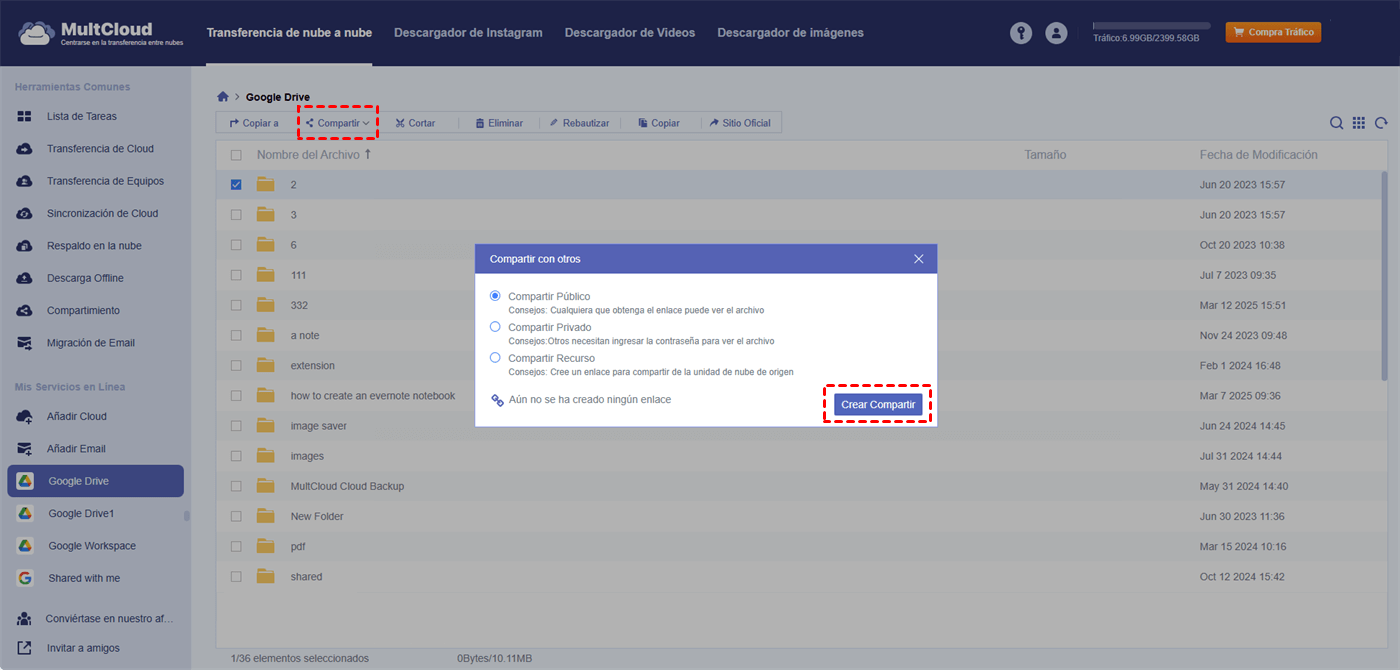Click the sidebar scrollbar handle
The height and width of the screenshot is (670, 1400).
(186, 516)
